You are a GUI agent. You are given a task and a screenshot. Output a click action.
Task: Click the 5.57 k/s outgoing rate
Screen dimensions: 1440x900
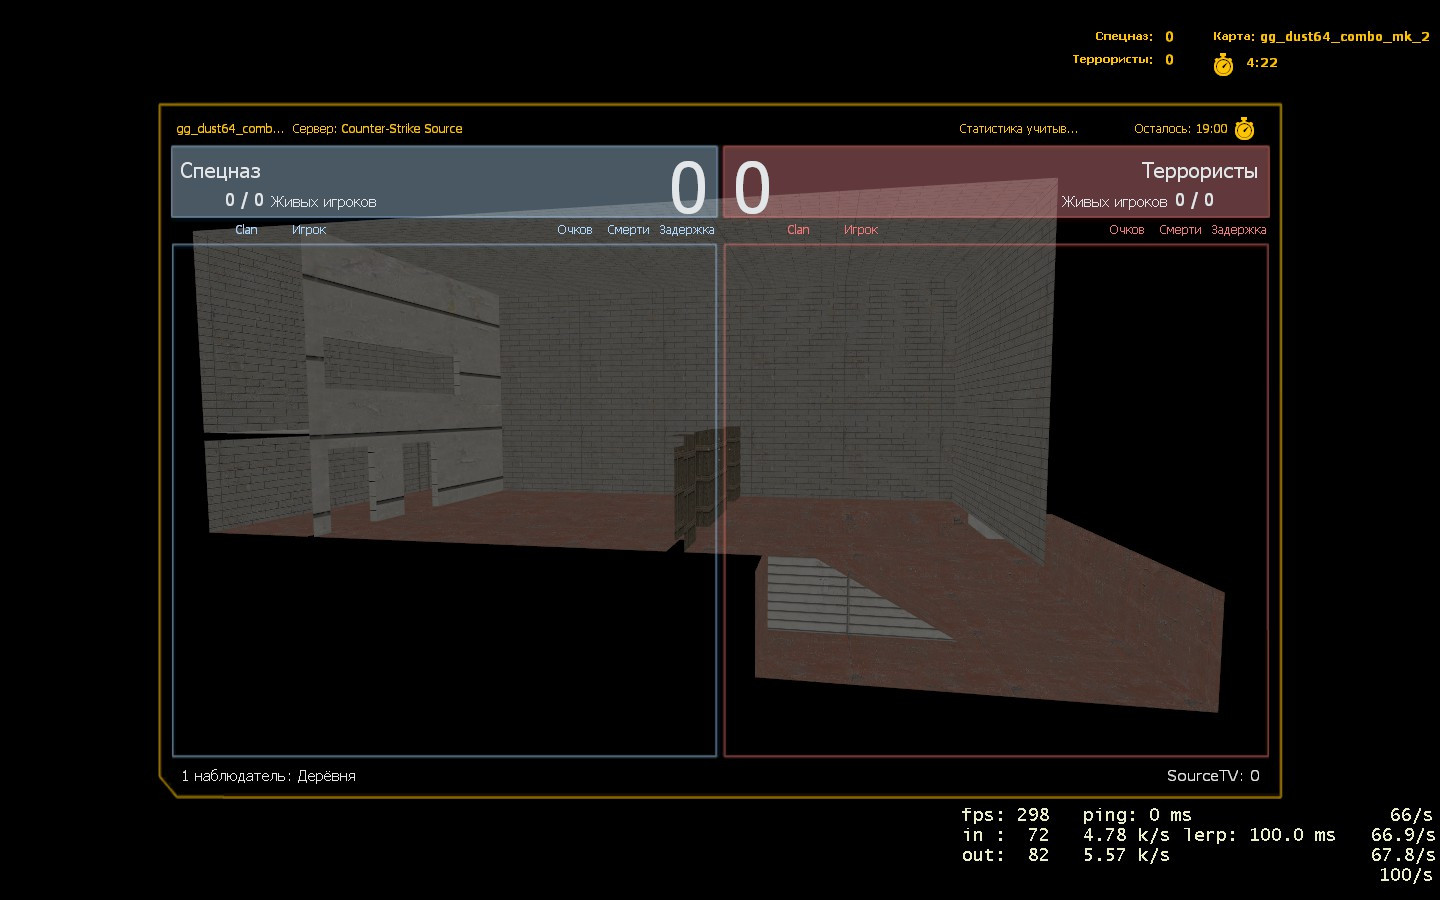[x=1126, y=855]
